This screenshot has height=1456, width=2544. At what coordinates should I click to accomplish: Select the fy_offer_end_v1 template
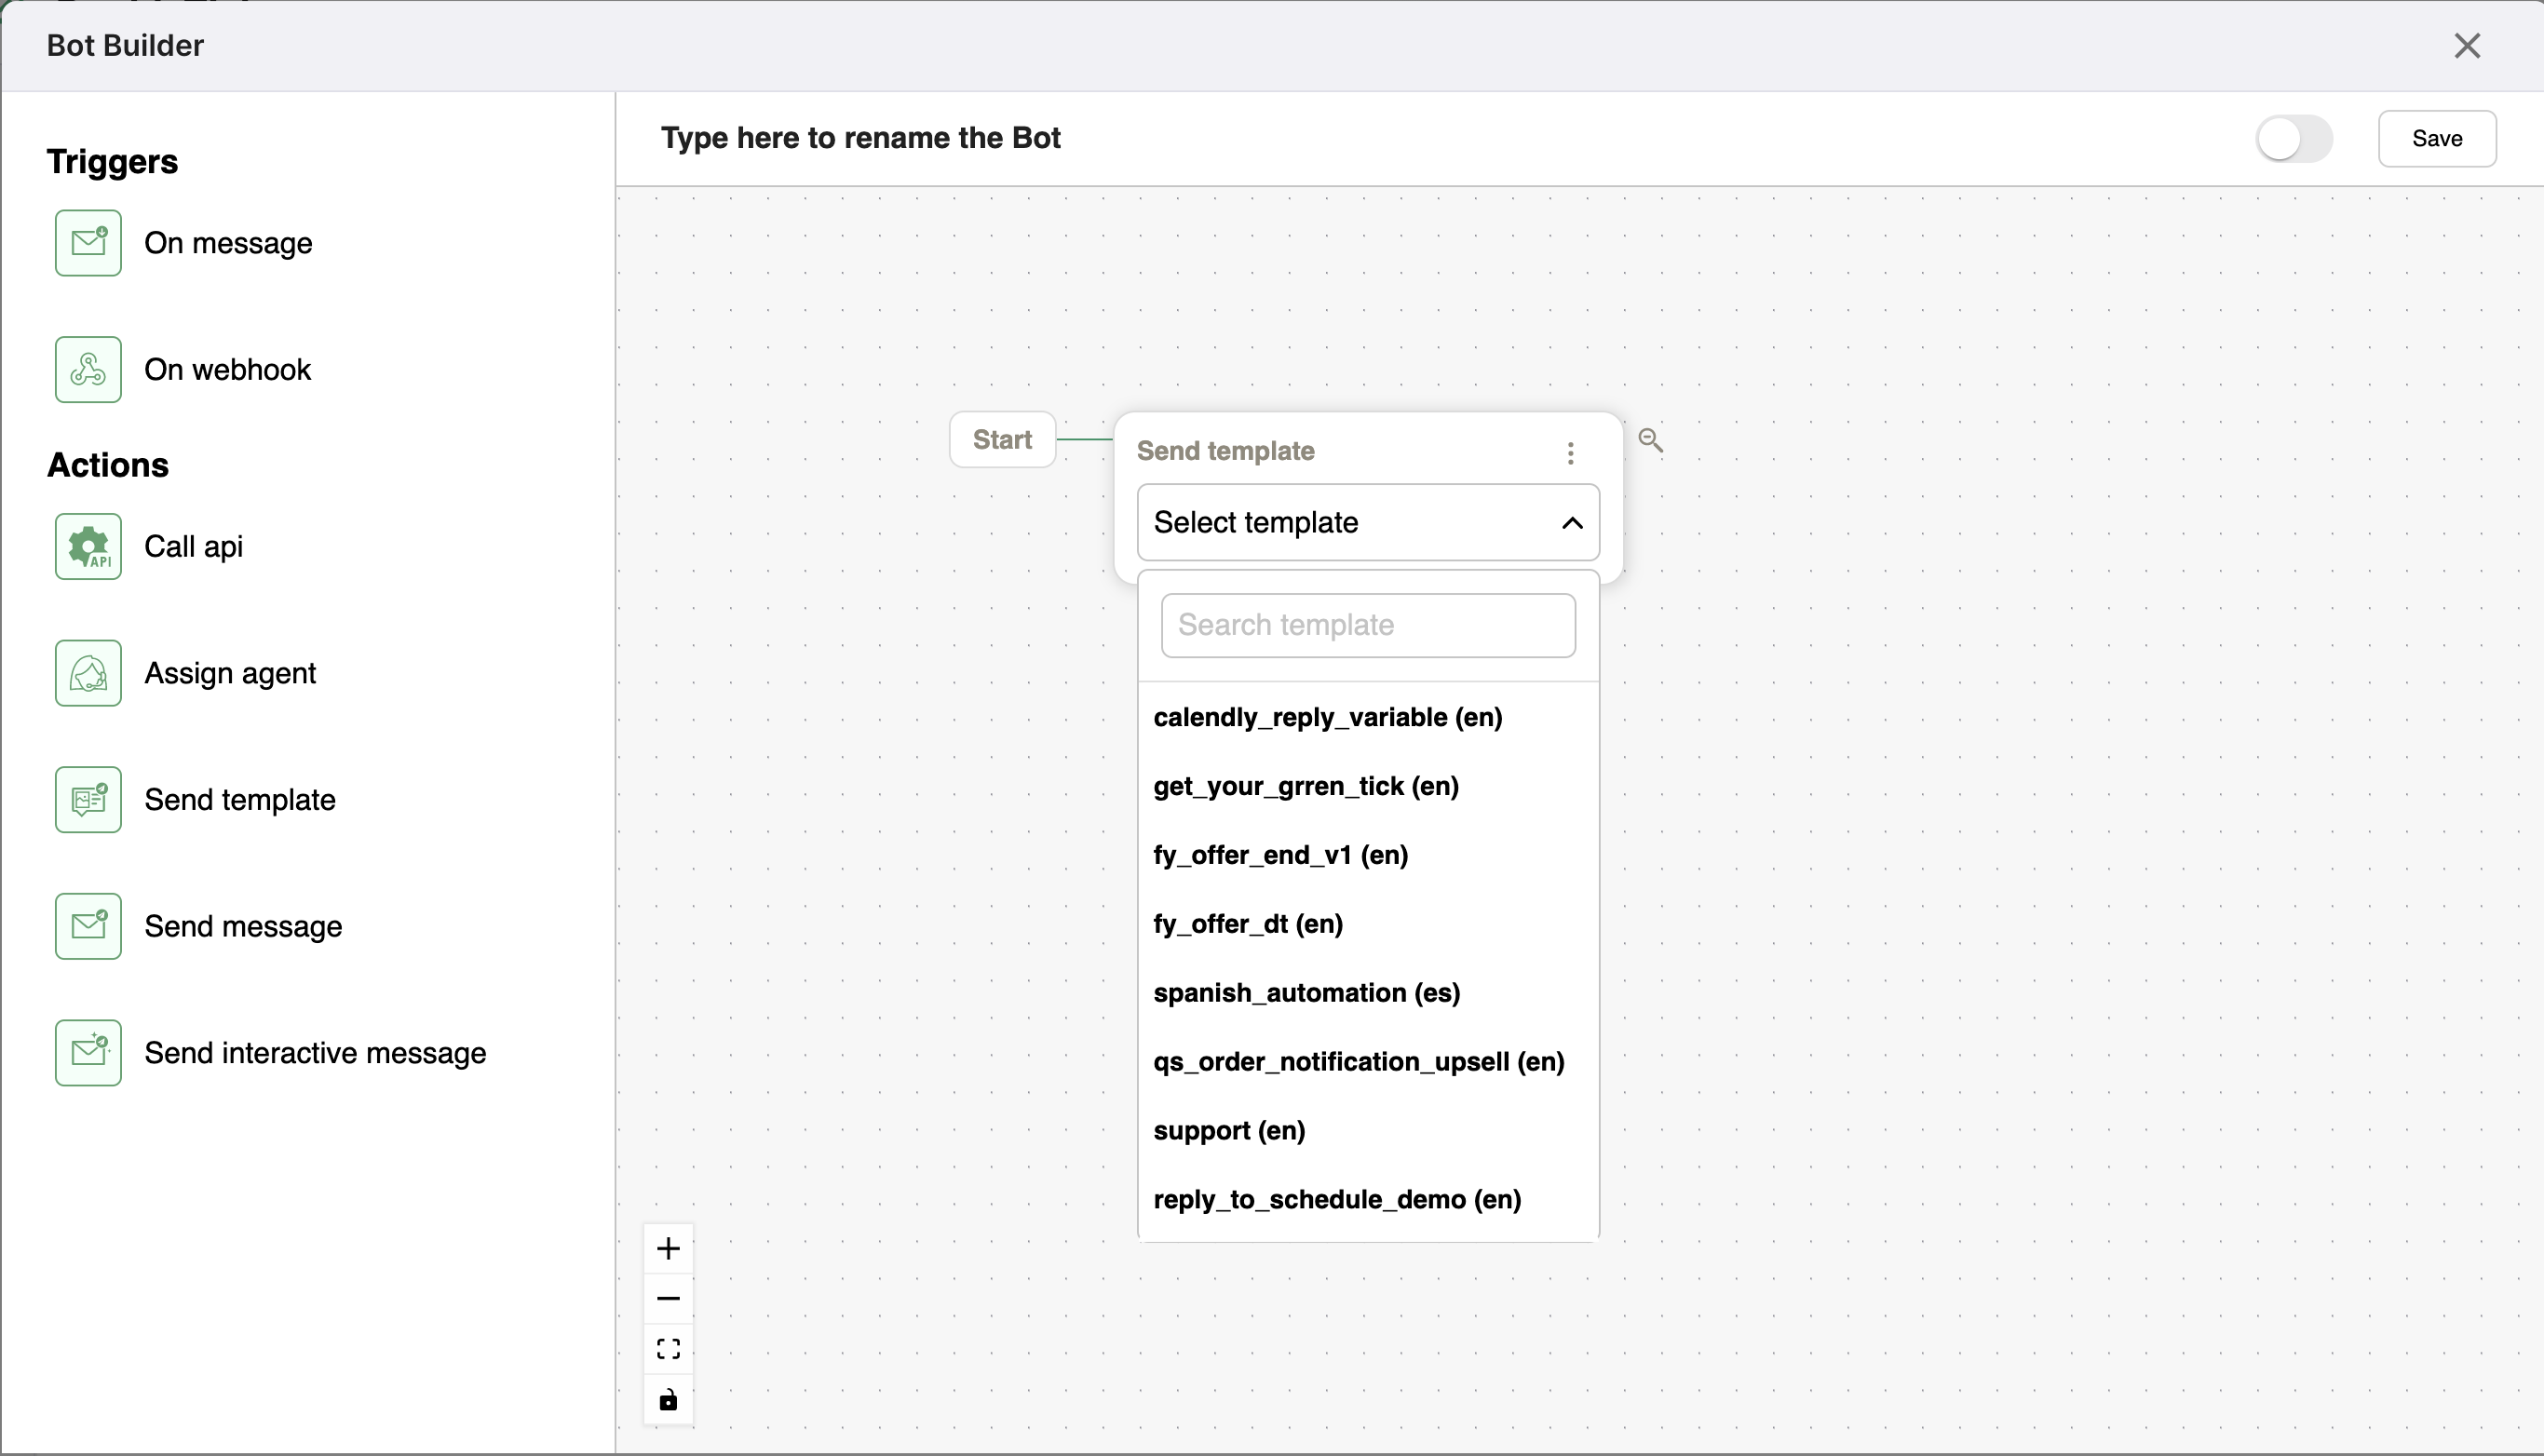coord(1280,854)
